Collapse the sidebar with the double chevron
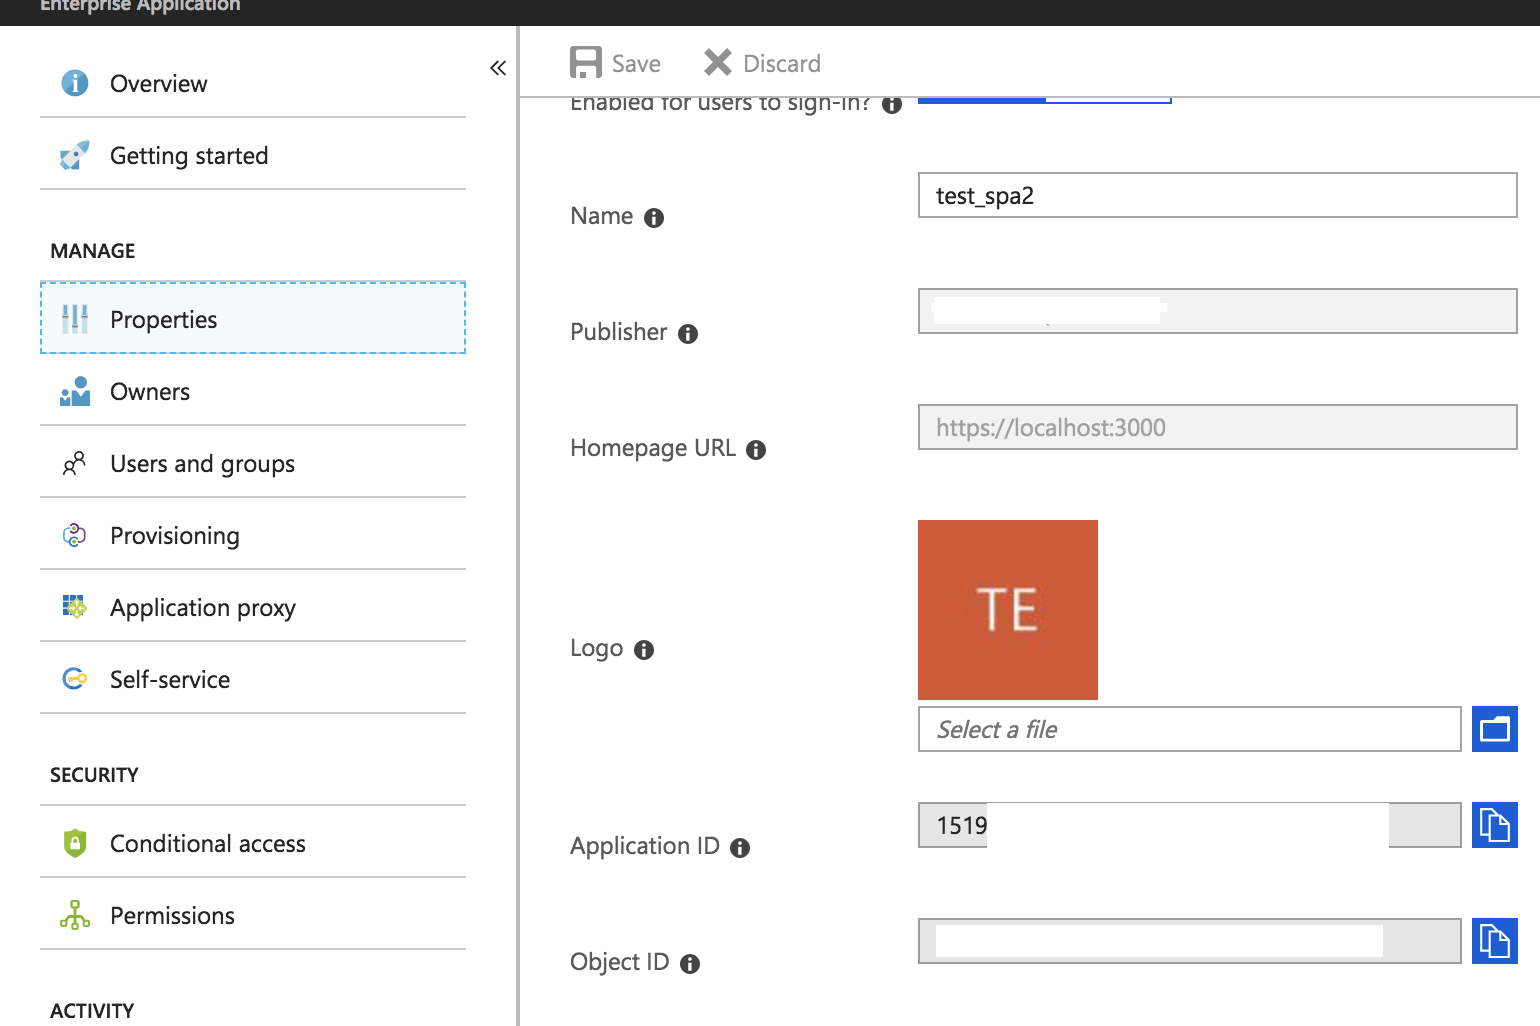Viewport: 1540px width, 1026px height. 498,68
